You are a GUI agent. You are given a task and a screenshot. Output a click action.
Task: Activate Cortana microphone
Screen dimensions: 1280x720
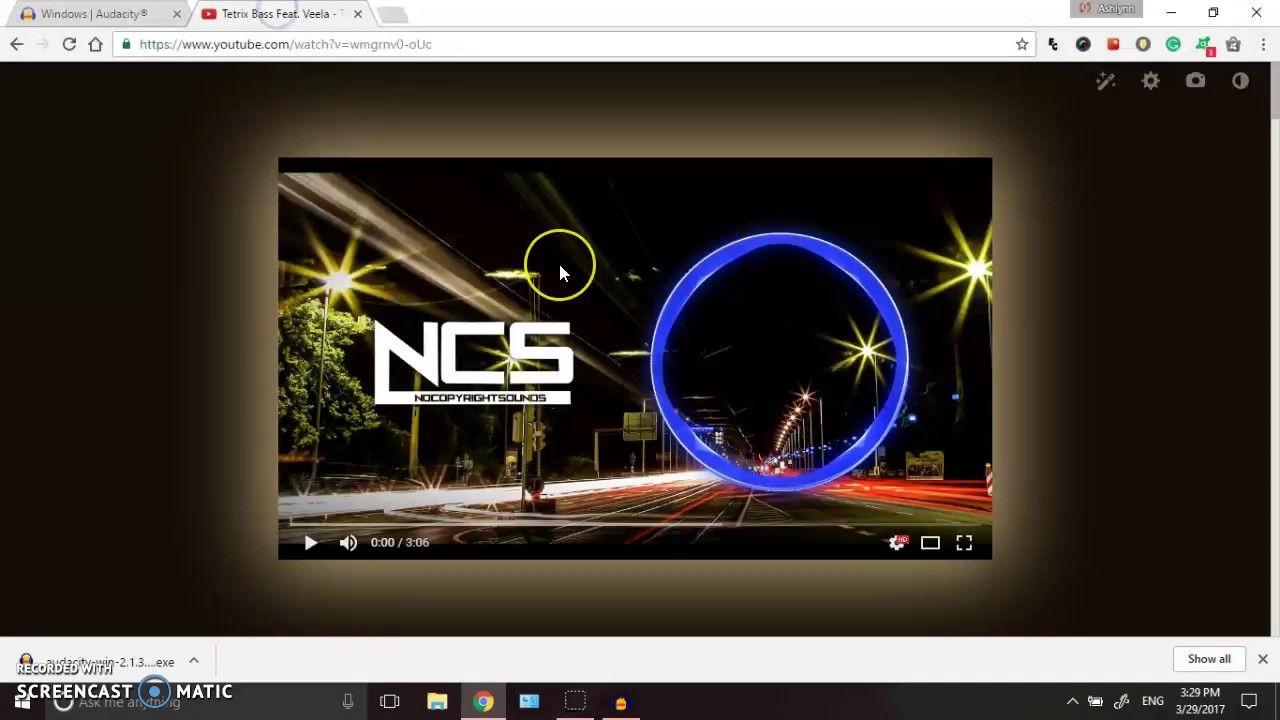pyautogui.click(x=347, y=702)
